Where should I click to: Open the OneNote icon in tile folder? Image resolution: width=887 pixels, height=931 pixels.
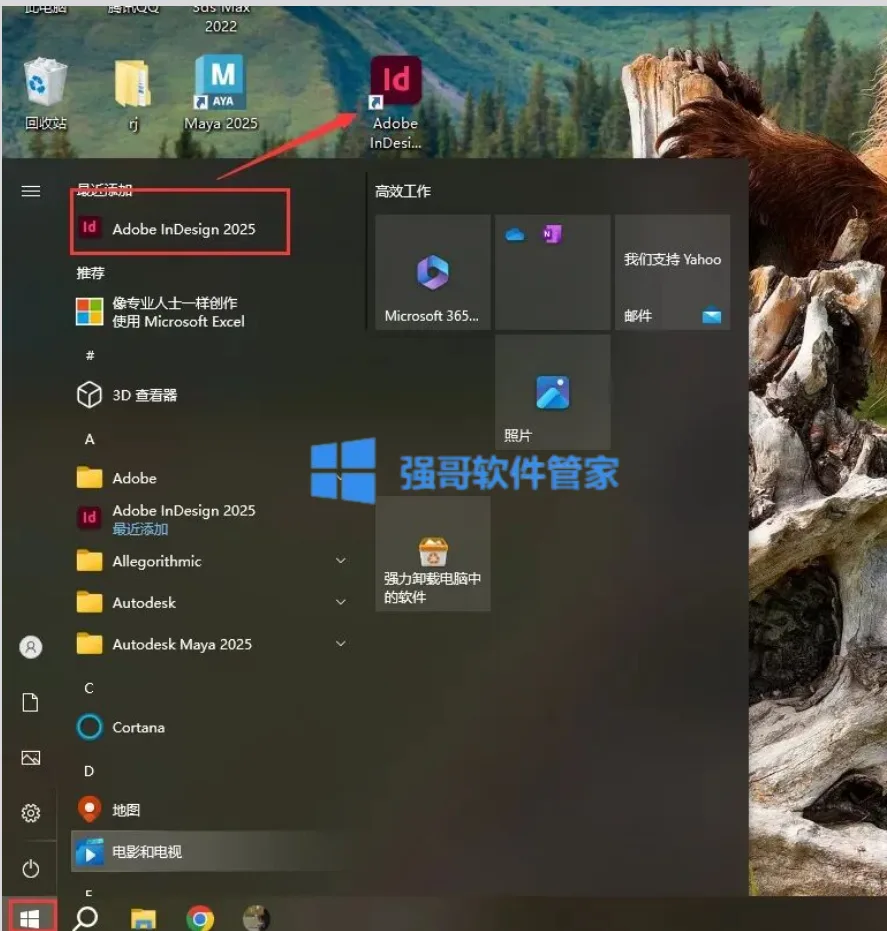coord(552,234)
